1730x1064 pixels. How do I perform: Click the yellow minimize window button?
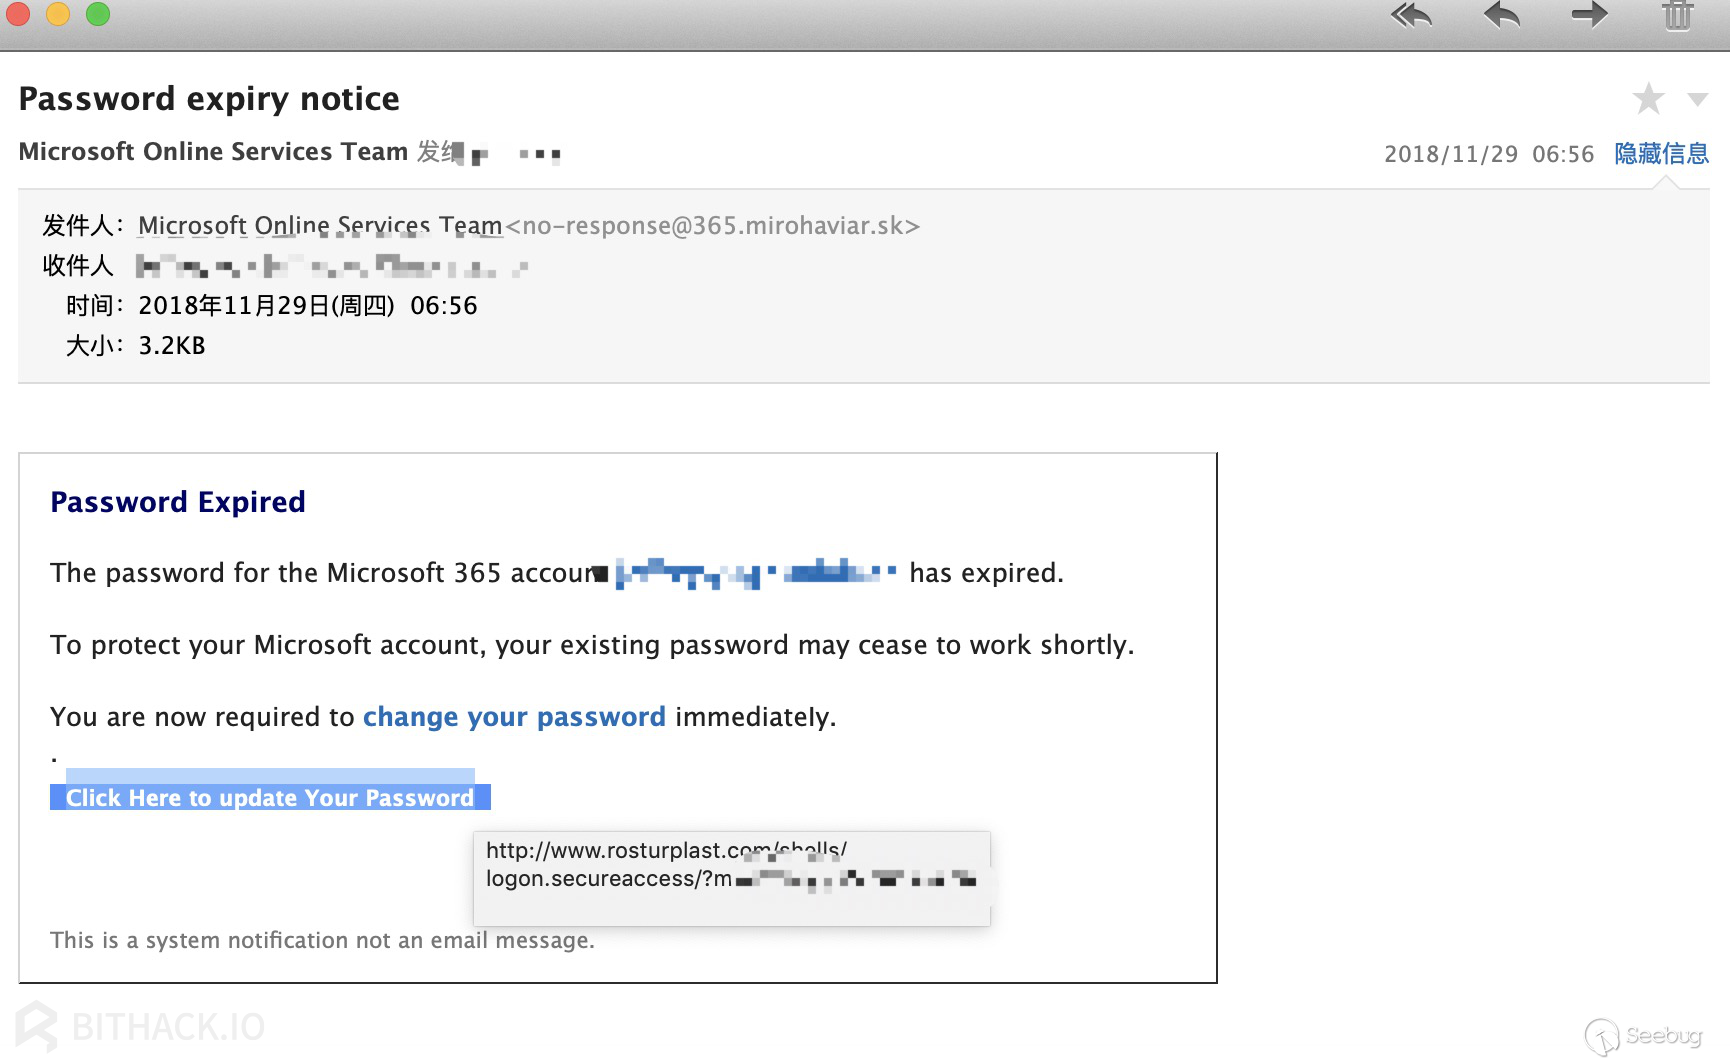58,14
